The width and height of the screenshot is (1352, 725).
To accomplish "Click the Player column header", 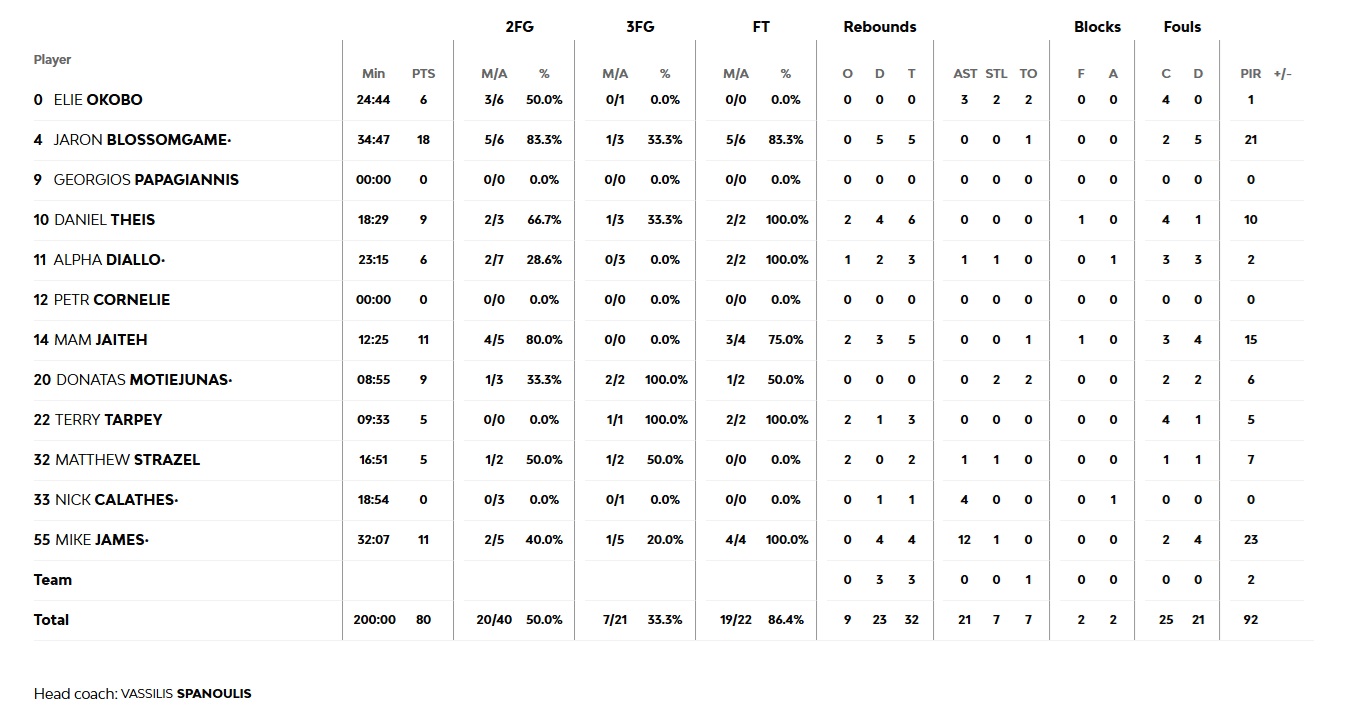I will 52,60.
